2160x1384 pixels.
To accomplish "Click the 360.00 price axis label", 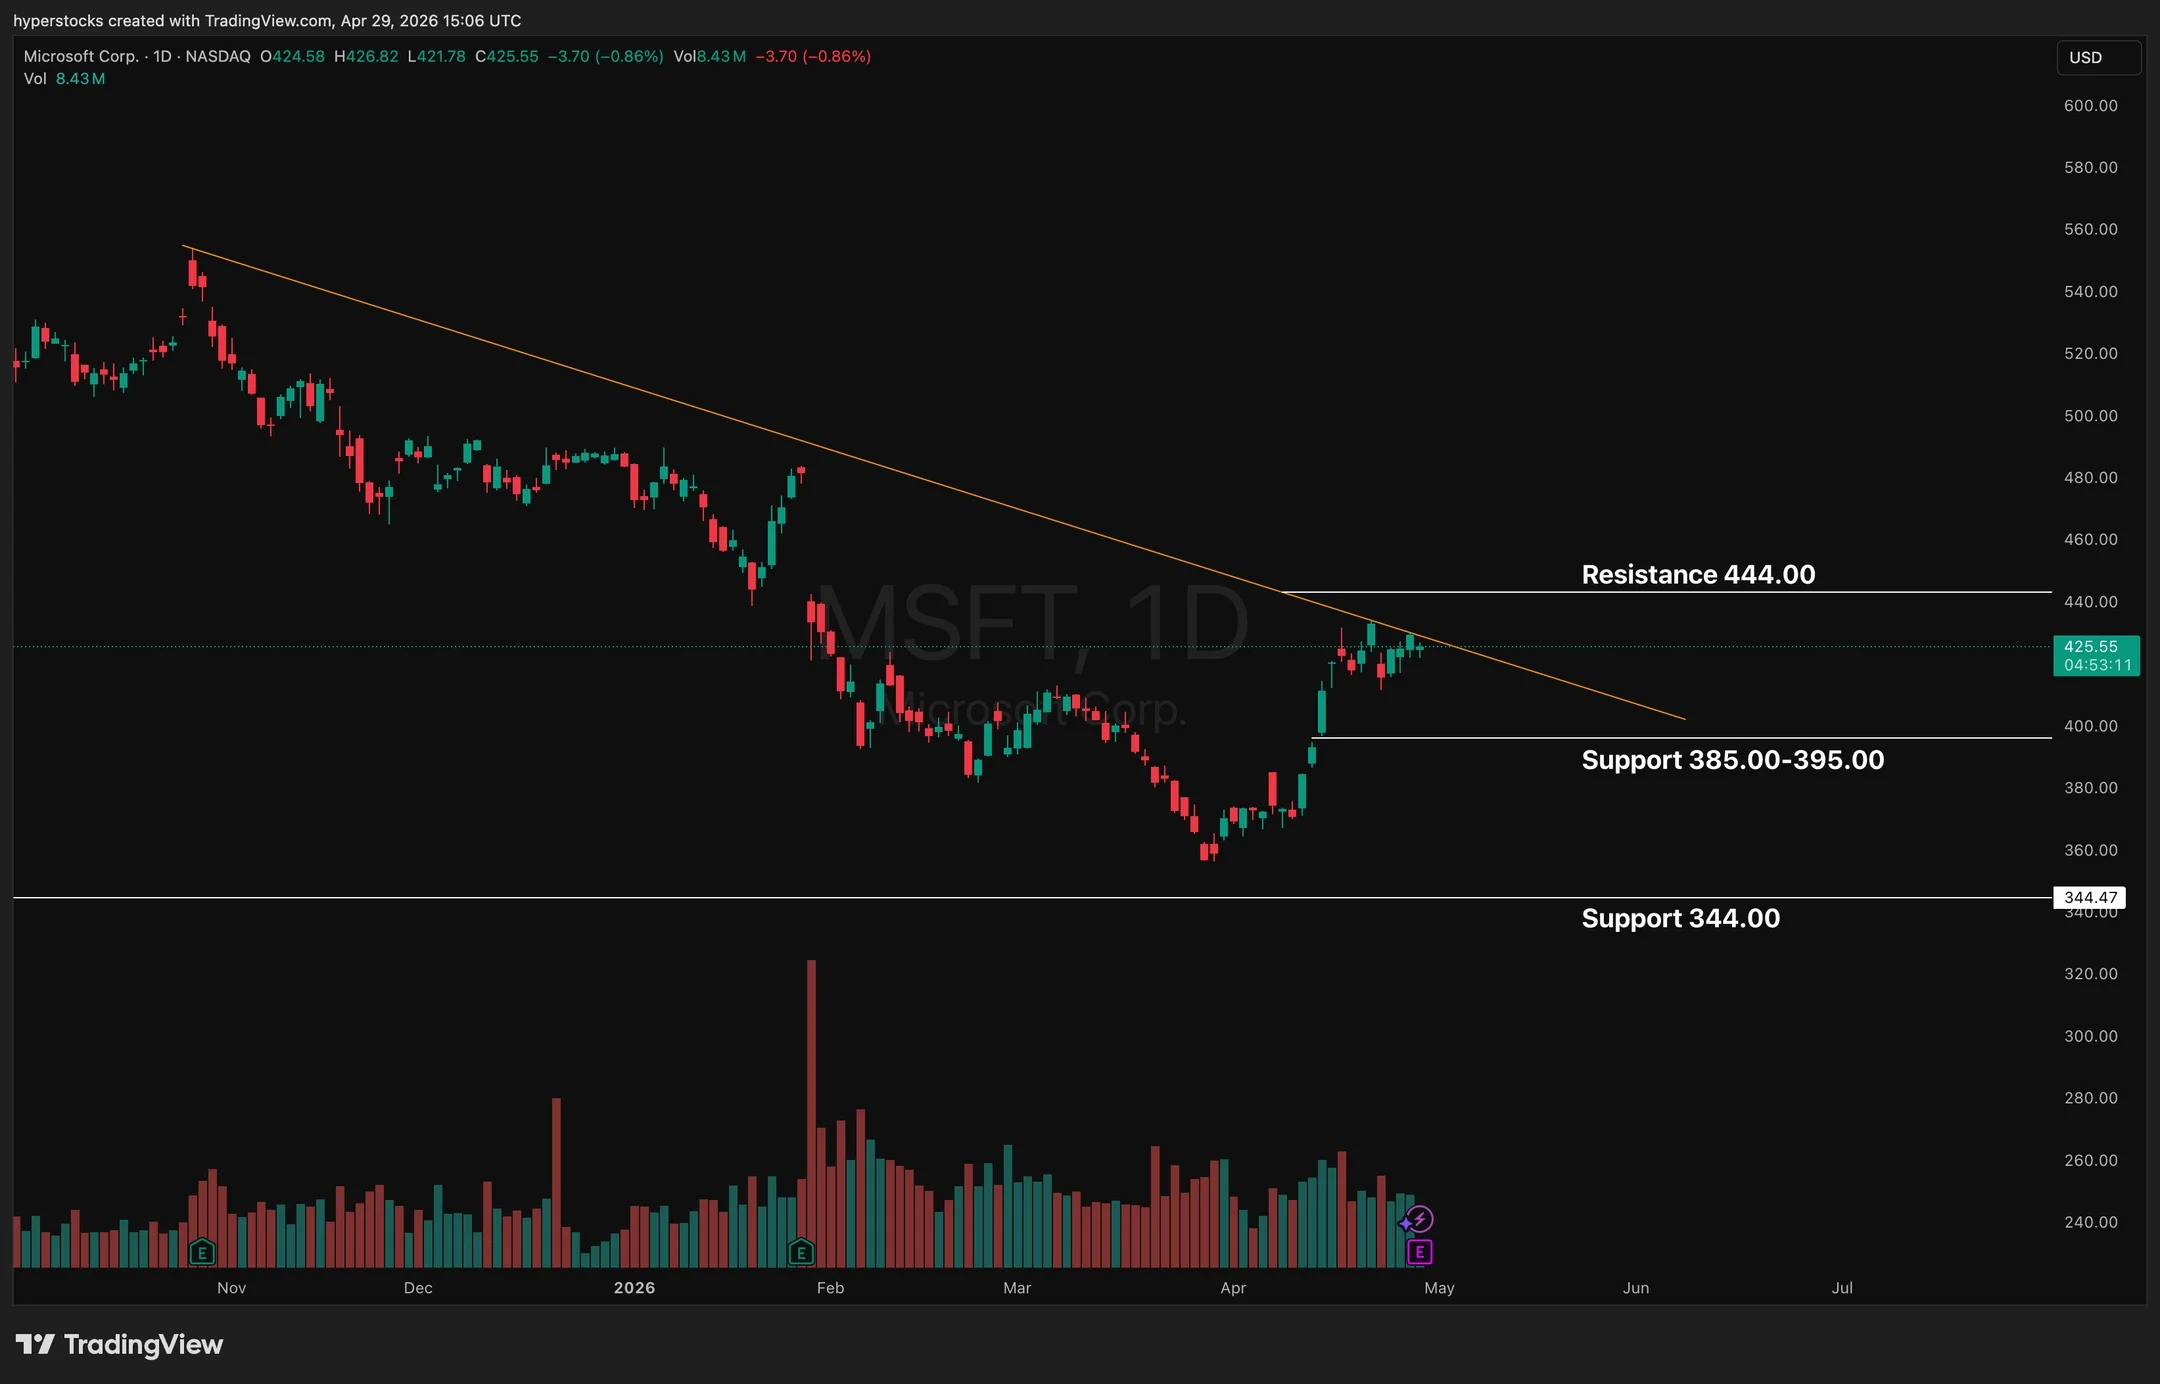I will (x=2090, y=849).
